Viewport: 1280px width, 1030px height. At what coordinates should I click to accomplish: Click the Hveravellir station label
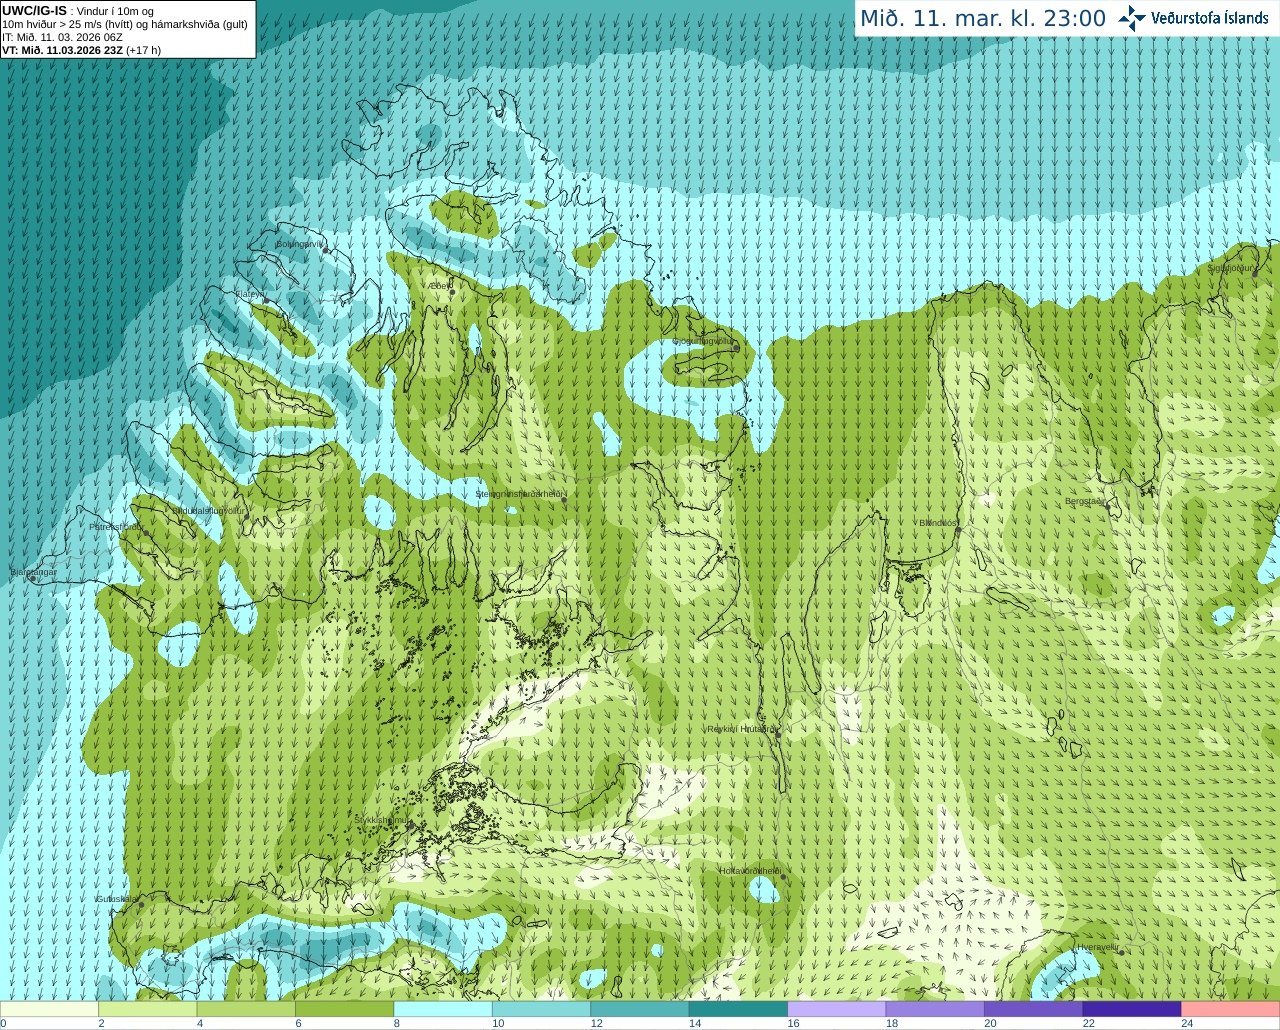click(1097, 946)
